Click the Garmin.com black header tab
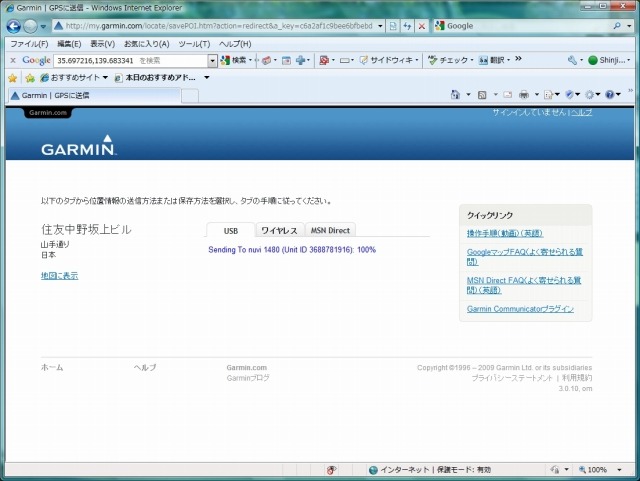640x481 pixels. pyautogui.click(x=48, y=113)
